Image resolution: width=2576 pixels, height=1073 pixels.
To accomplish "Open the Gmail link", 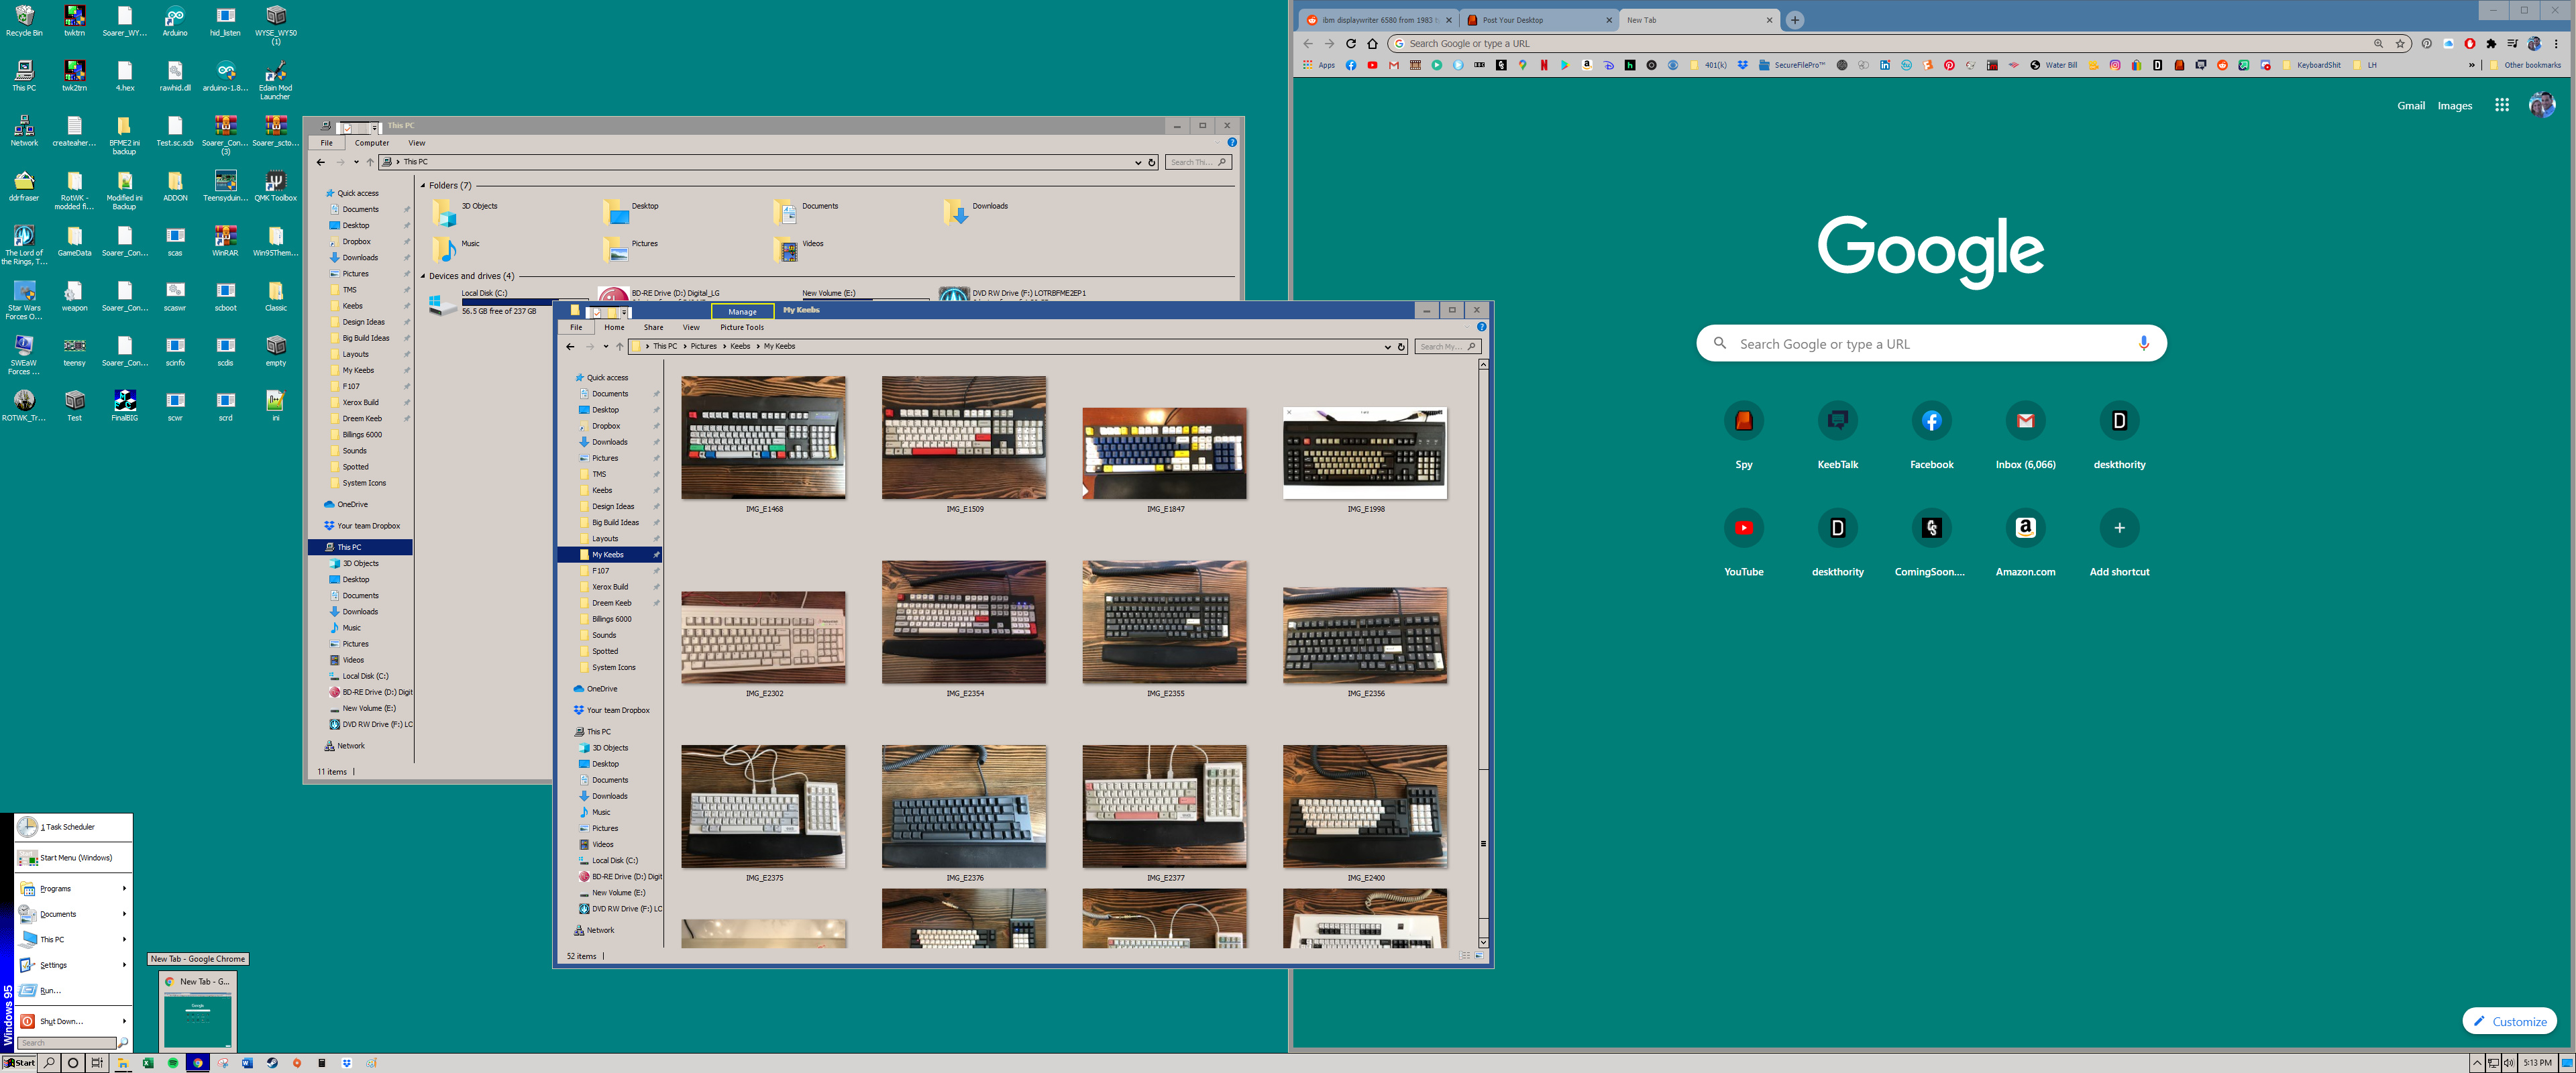I will point(2410,106).
